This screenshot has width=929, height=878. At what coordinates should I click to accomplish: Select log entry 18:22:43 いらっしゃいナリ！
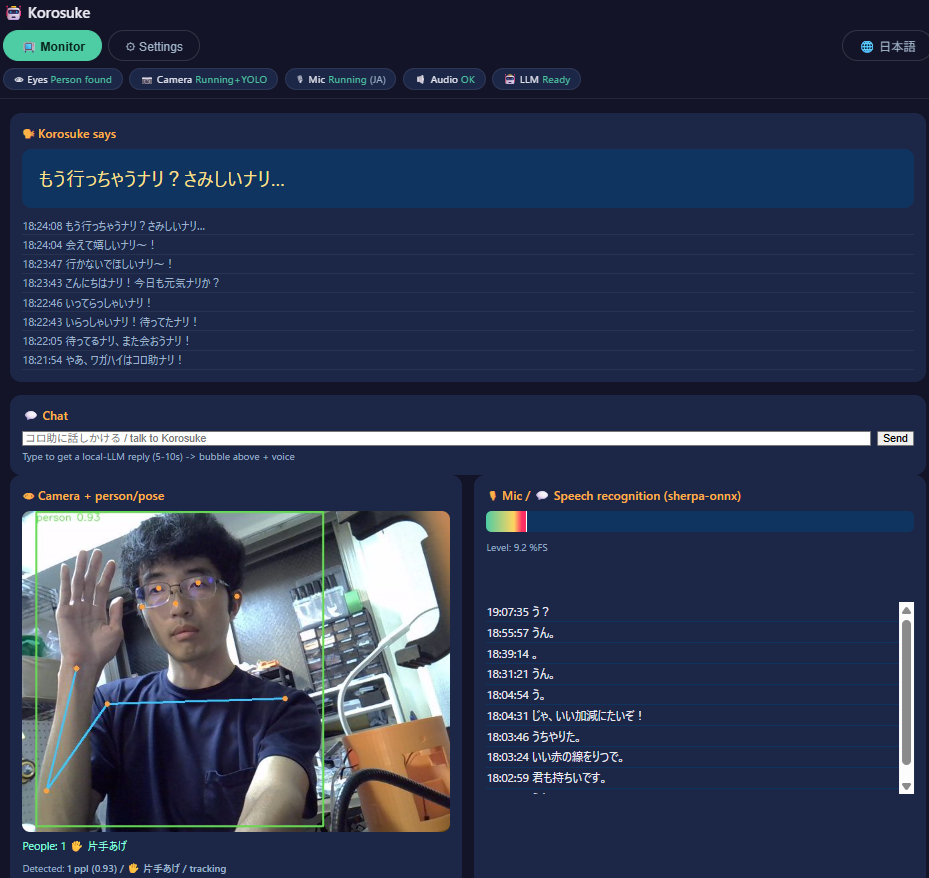(x=467, y=322)
